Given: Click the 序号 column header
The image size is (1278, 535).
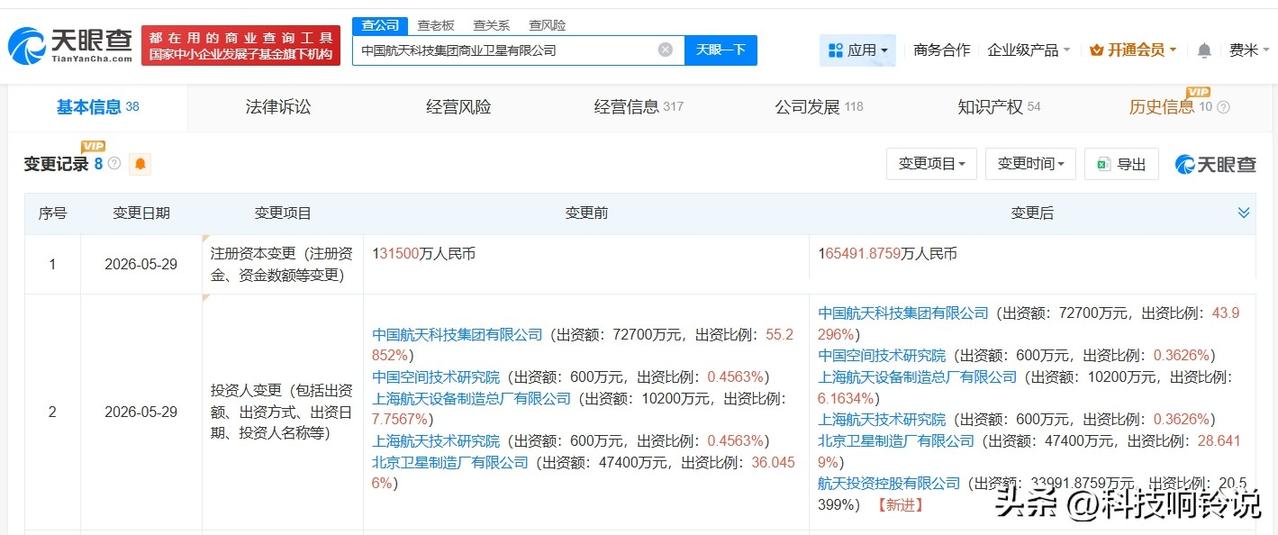Looking at the screenshot, I should 53,213.
